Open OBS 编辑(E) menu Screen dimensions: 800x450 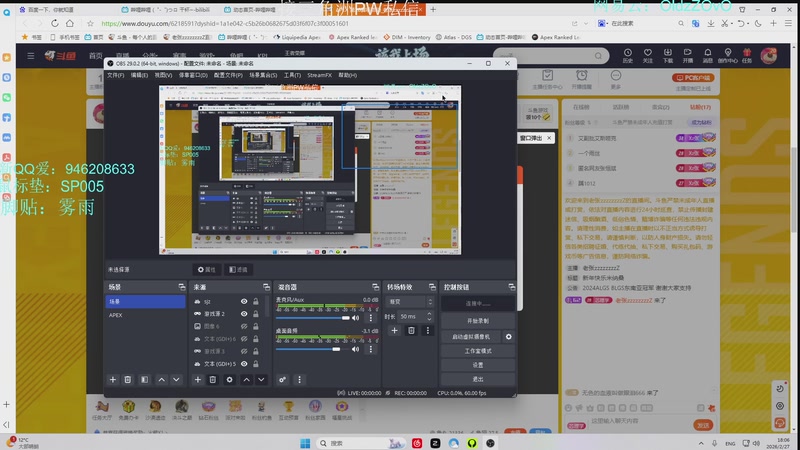tap(139, 75)
